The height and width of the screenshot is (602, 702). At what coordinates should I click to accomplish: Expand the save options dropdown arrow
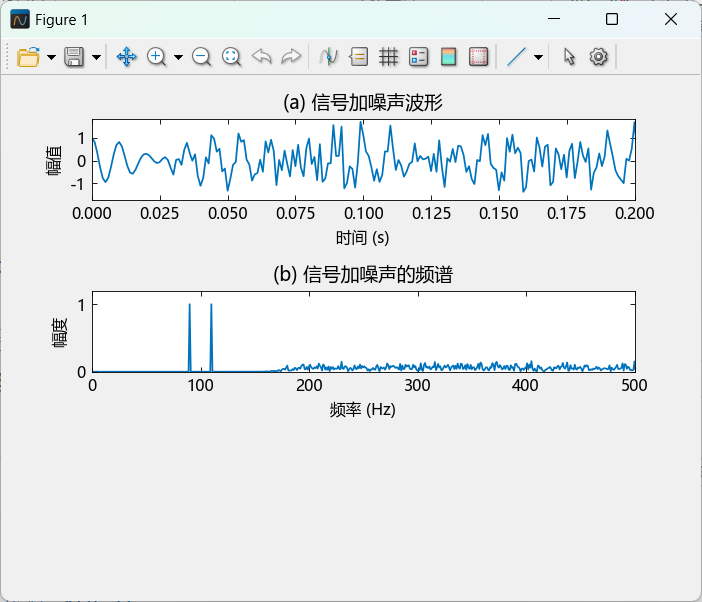coord(96,57)
